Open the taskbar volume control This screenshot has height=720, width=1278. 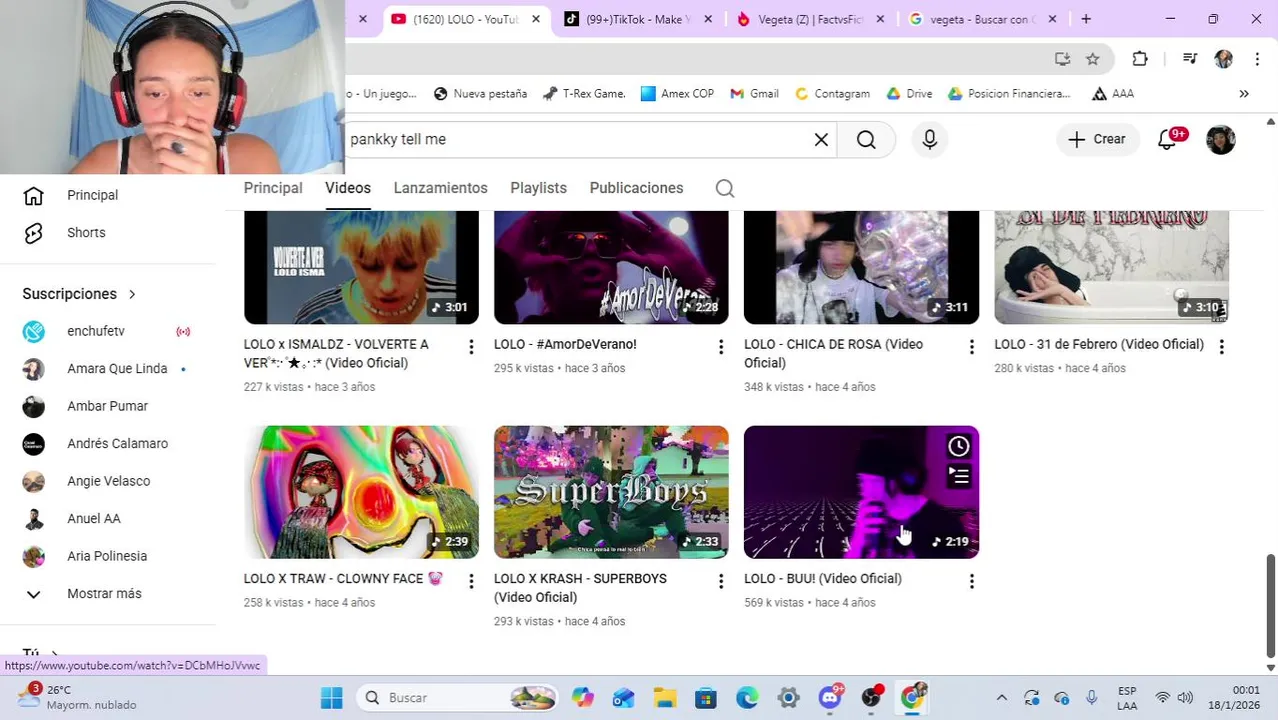click(x=1185, y=698)
